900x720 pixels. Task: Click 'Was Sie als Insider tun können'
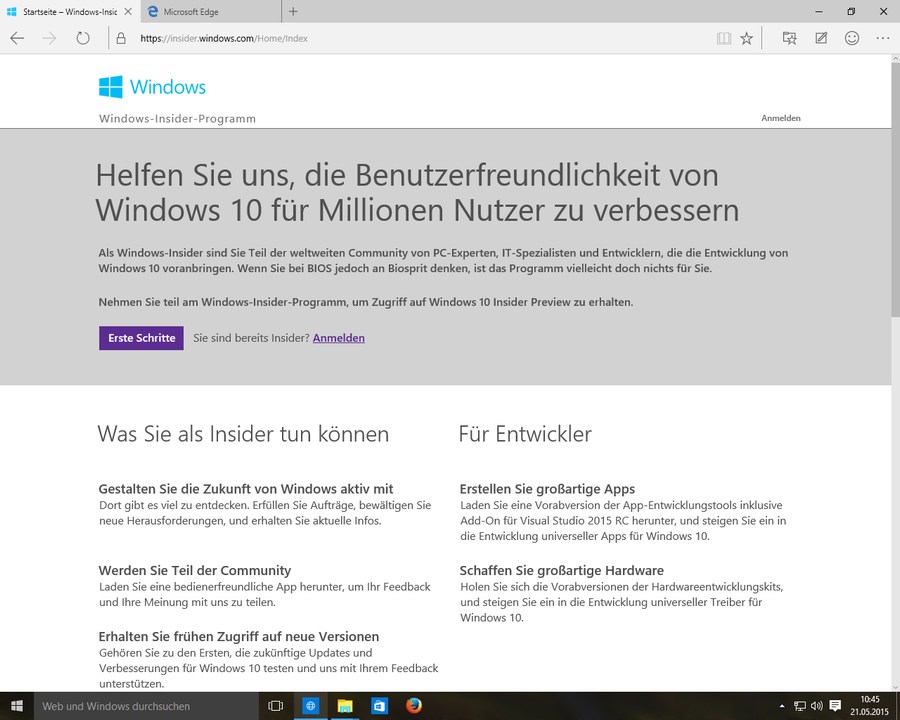click(243, 434)
